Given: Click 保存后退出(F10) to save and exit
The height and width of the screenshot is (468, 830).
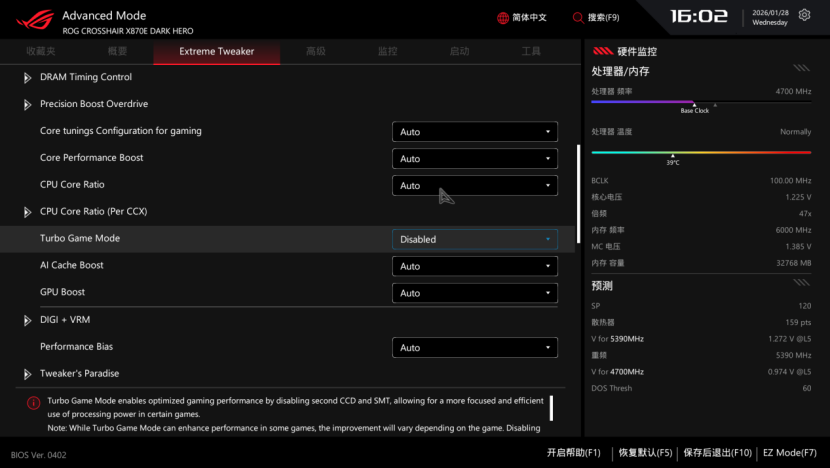Looking at the screenshot, I should [717, 453].
